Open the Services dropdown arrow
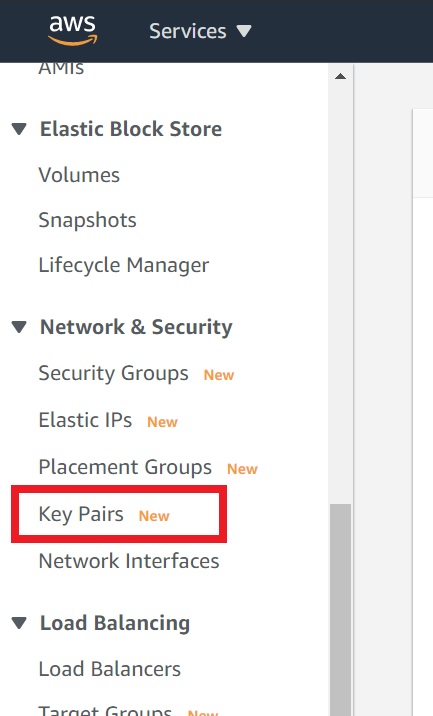This screenshot has height=716, width=433. (x=244, y=31)
